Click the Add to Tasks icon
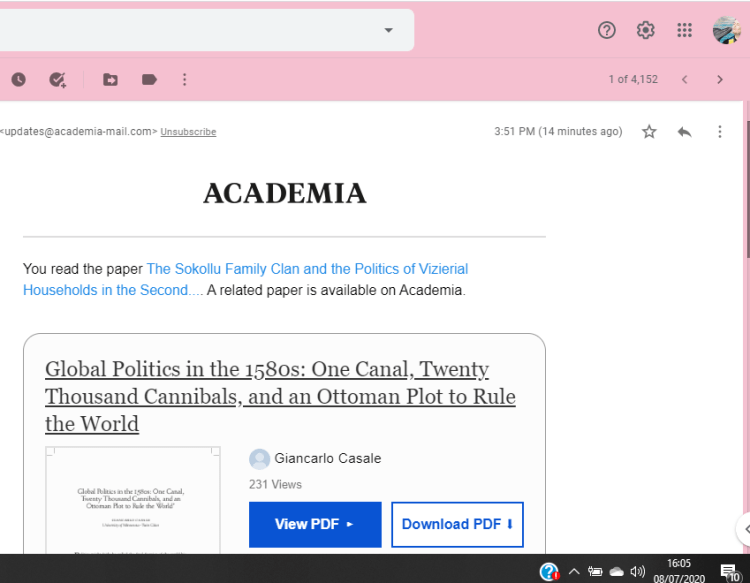Viewport: 750px width, 583px height. click(58, 80)
